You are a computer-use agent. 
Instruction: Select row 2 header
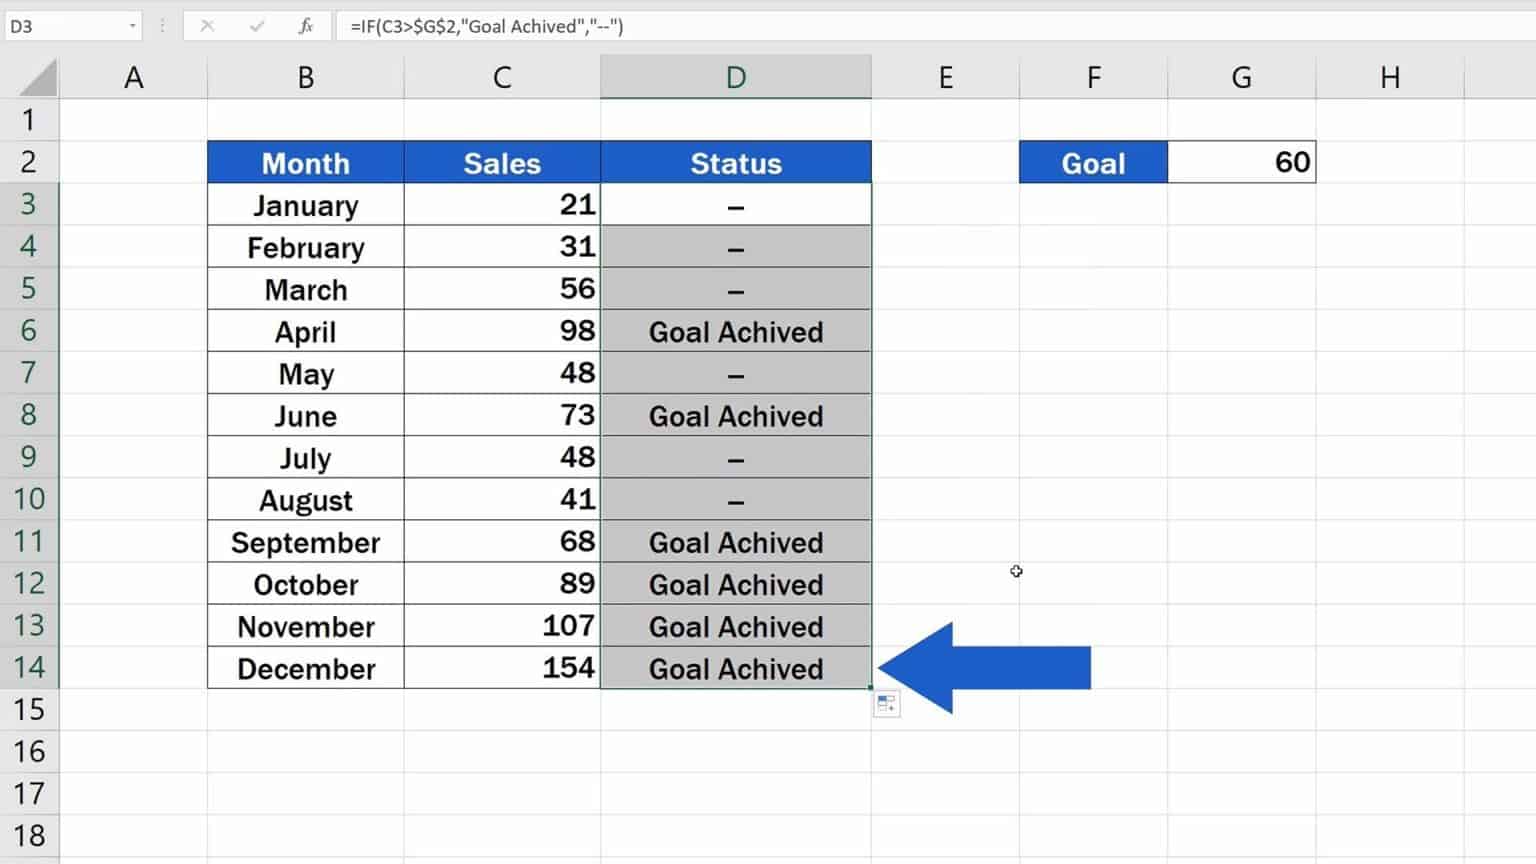click(x=30, y=162)
